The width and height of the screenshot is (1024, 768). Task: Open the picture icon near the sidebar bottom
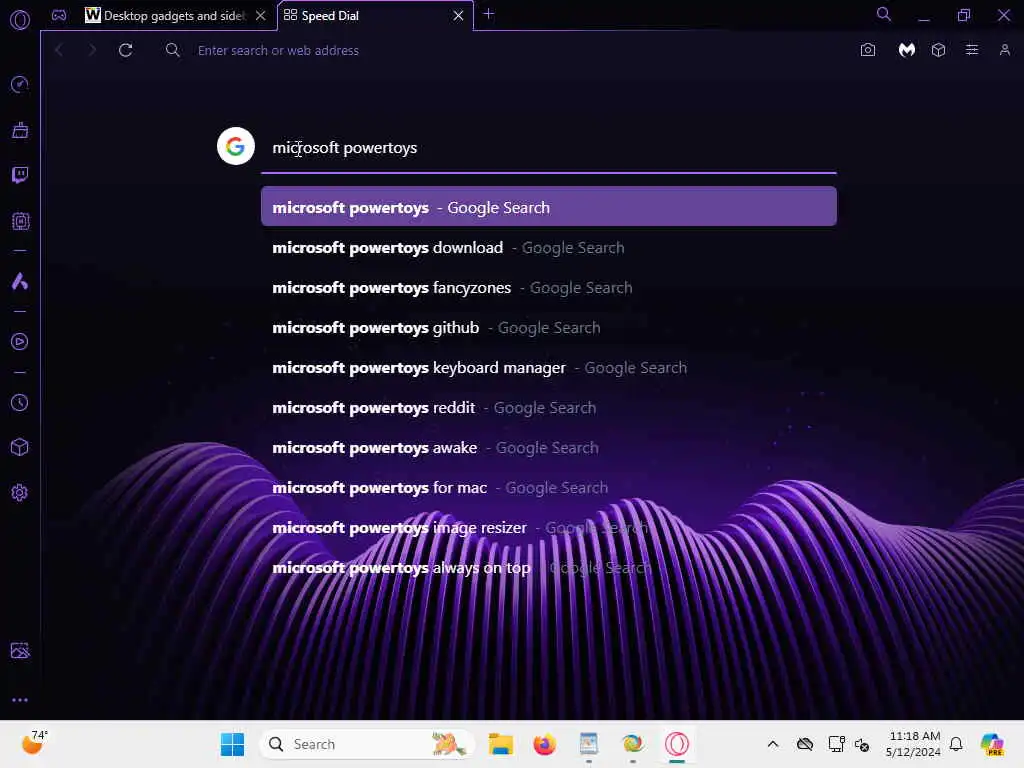(20, 650)
